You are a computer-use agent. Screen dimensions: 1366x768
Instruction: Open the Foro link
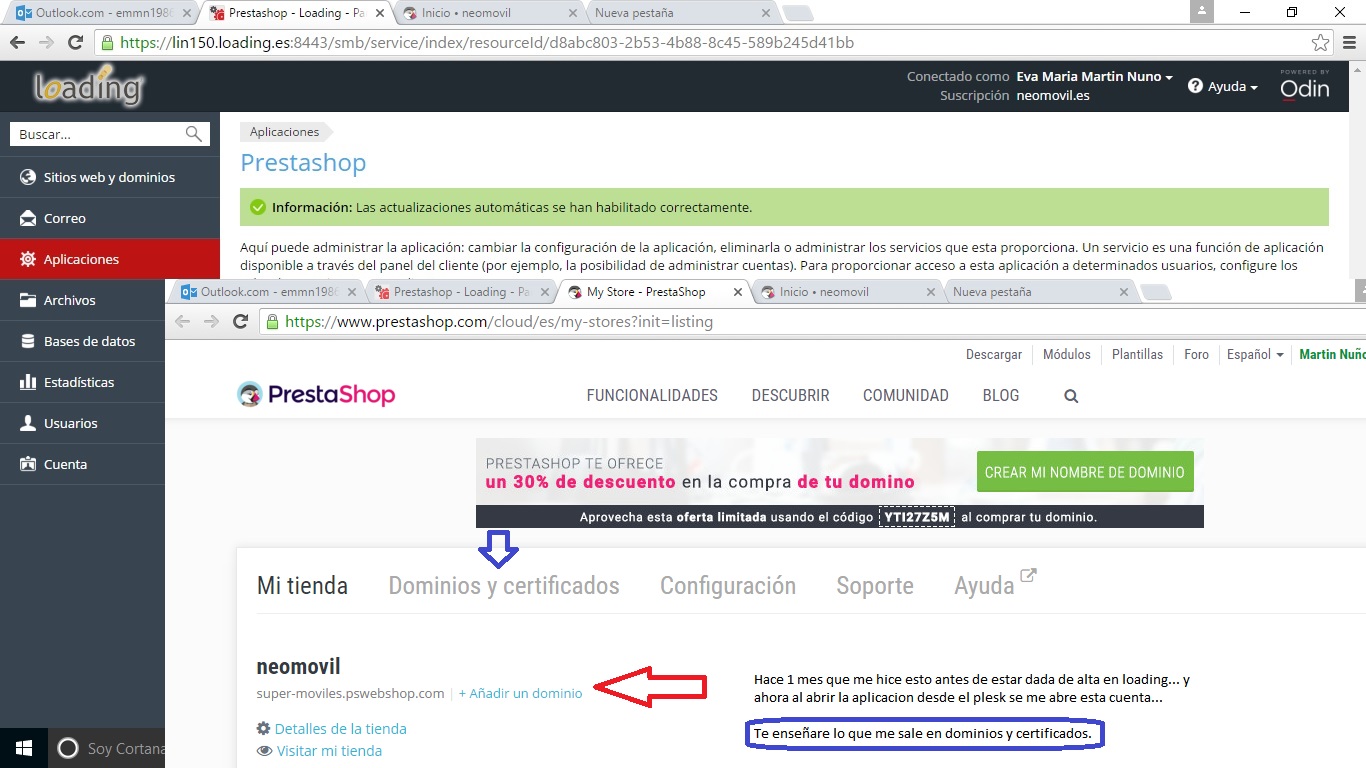pos(1196,354)
